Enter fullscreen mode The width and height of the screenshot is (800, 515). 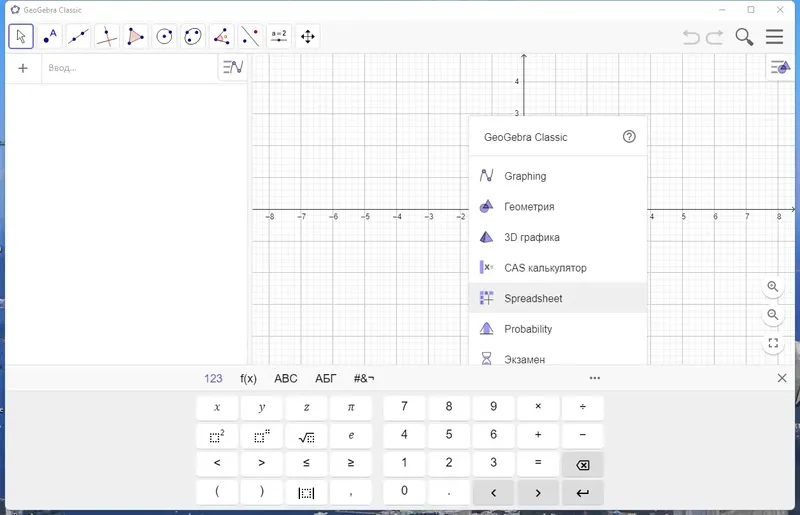coord(773,343)
